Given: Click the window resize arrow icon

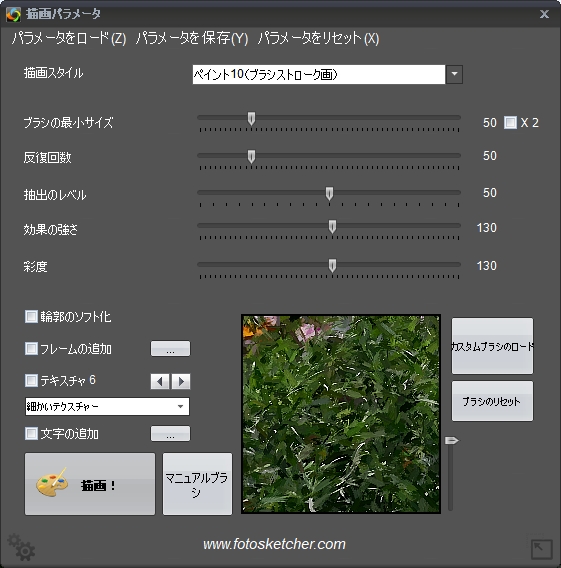Looking at the screenshot, I should (x=541, y=549).
